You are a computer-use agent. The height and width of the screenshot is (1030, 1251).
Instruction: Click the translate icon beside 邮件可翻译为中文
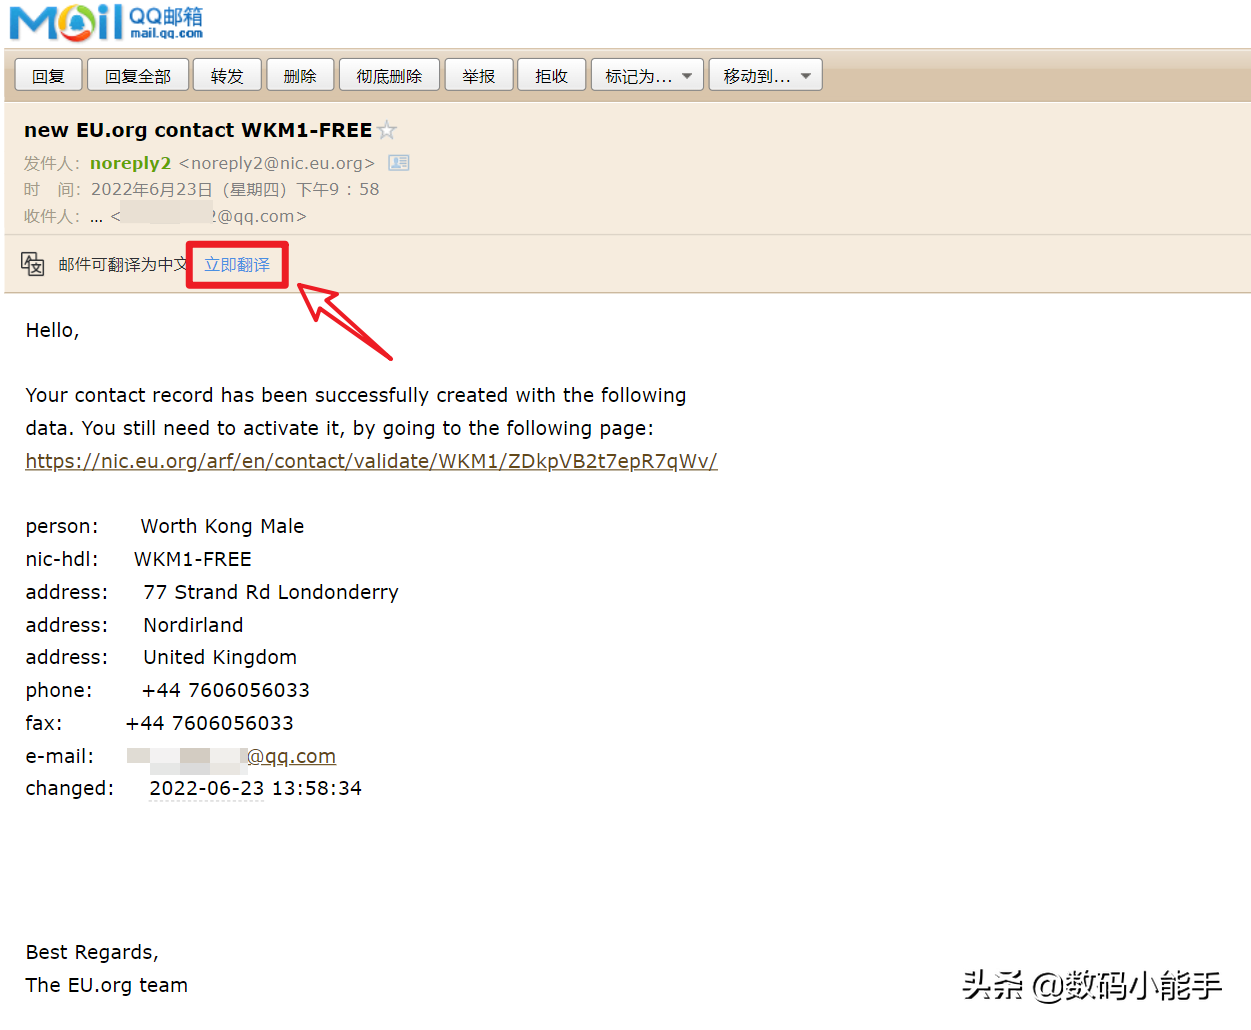coord(32,264)
